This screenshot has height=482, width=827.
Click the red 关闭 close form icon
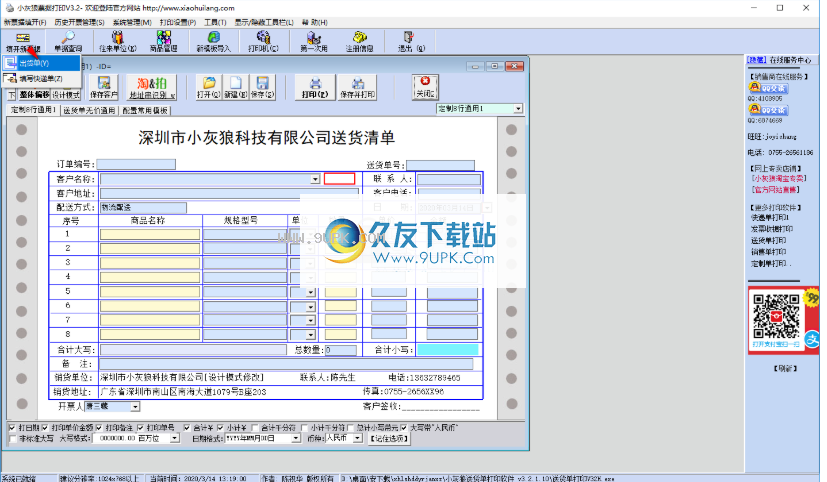[x=425, y=87]
